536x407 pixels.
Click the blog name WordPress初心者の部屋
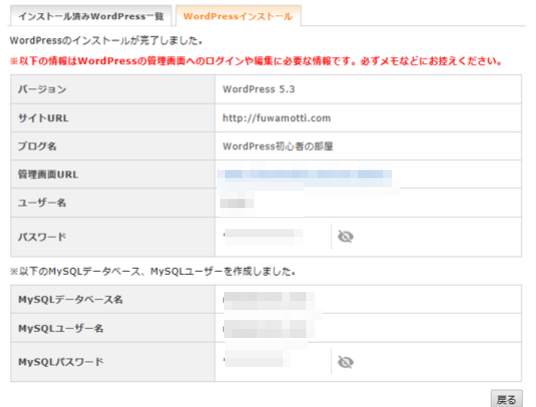(278, 146)
